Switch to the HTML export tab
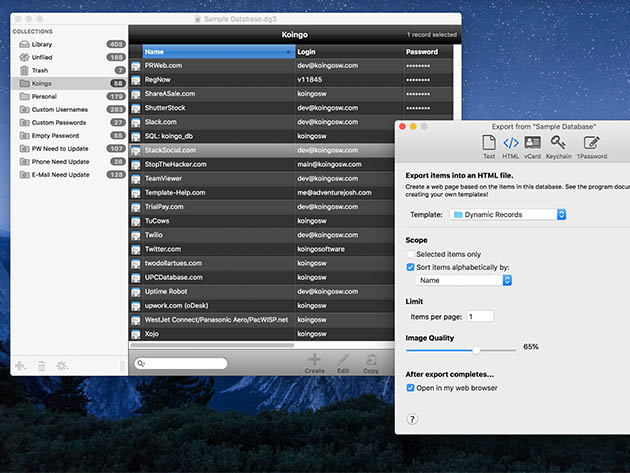Screen dimensions: 630x473 (x=510, y=147)
